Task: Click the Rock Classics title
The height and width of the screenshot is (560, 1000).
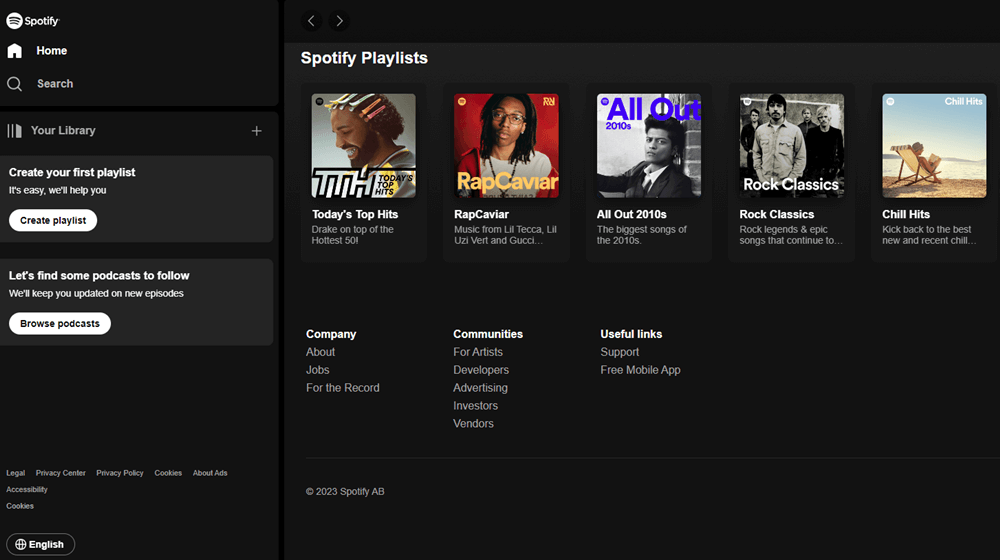Action: (x=777, y=214)
